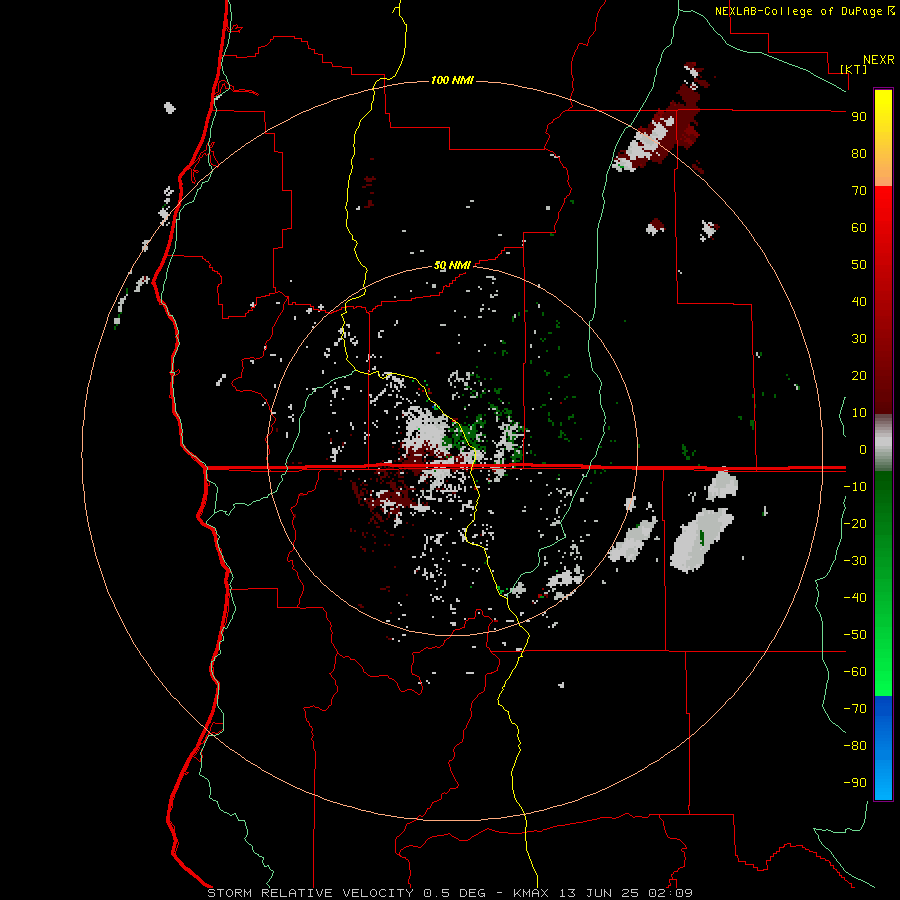Click the -80 value on the velocity scale
Image resolution: width=900 pixels, height=900 pixels.
855,746
